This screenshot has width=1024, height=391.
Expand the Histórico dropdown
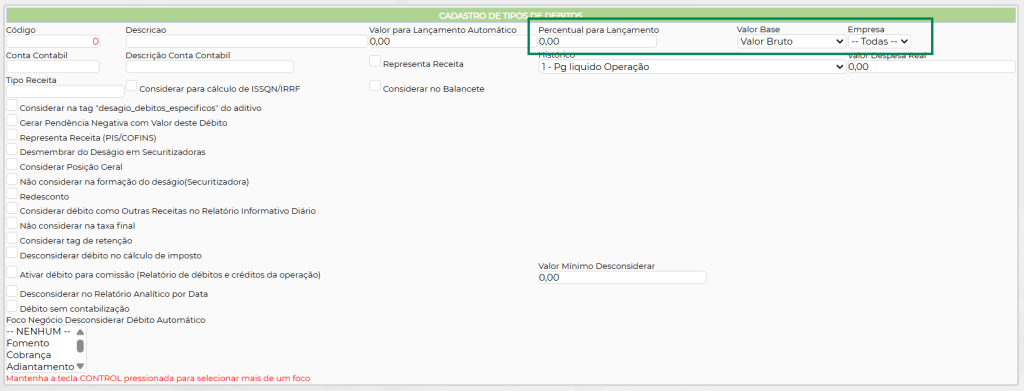pos(692,67)
